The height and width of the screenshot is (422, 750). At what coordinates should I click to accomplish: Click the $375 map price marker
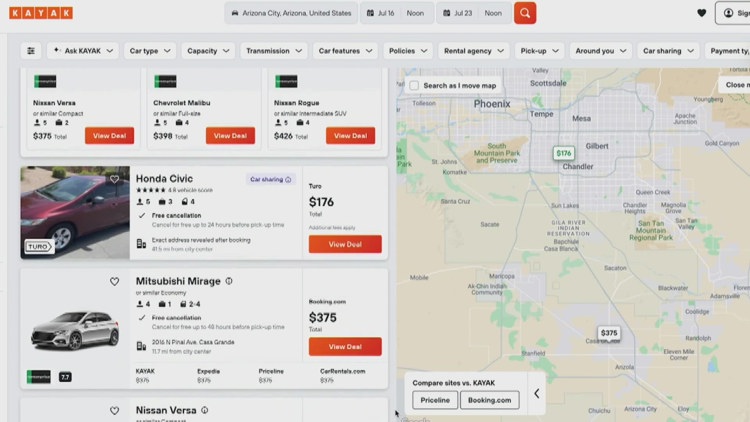(x=608, y=333)
